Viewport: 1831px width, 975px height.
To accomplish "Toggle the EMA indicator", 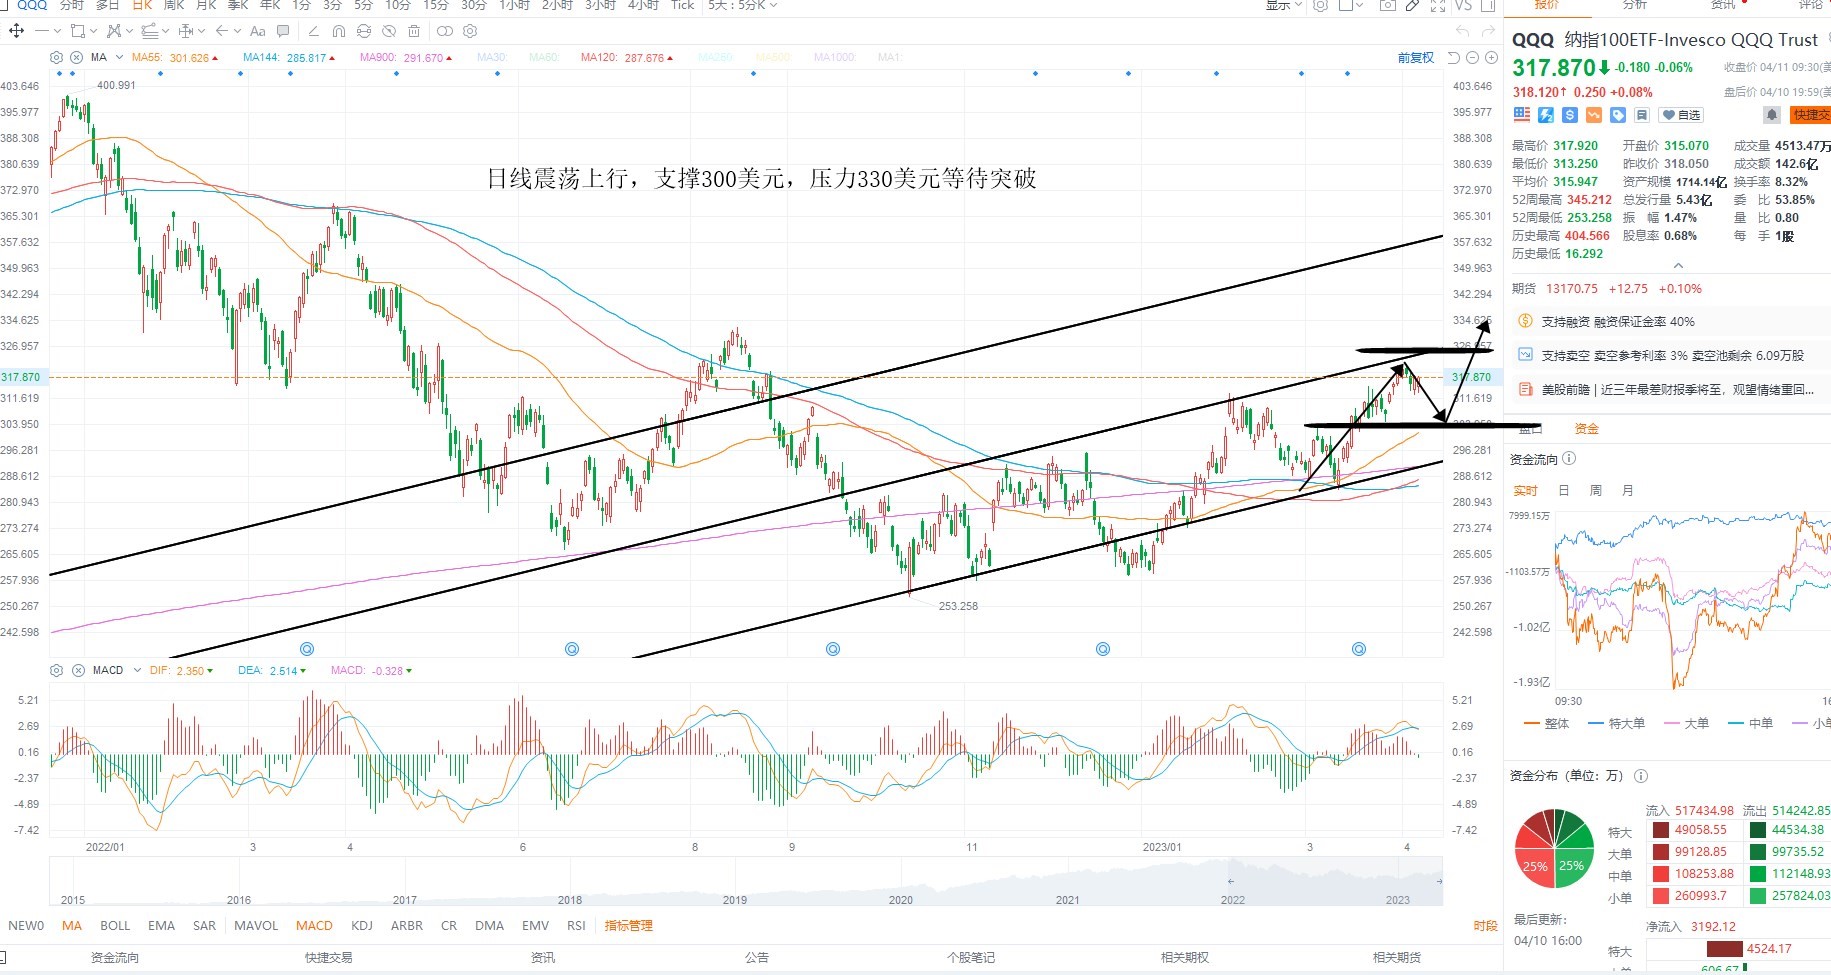I will [x=161, y=925].
